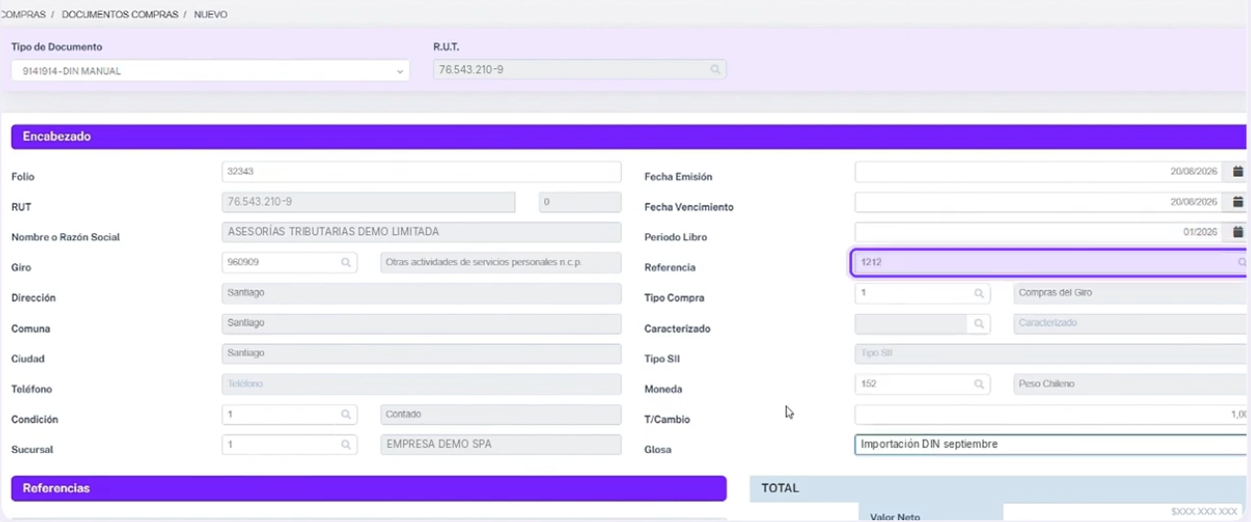Go to COMPRAS breadcrumb
1251x522 pixels.
coord(22,14)
